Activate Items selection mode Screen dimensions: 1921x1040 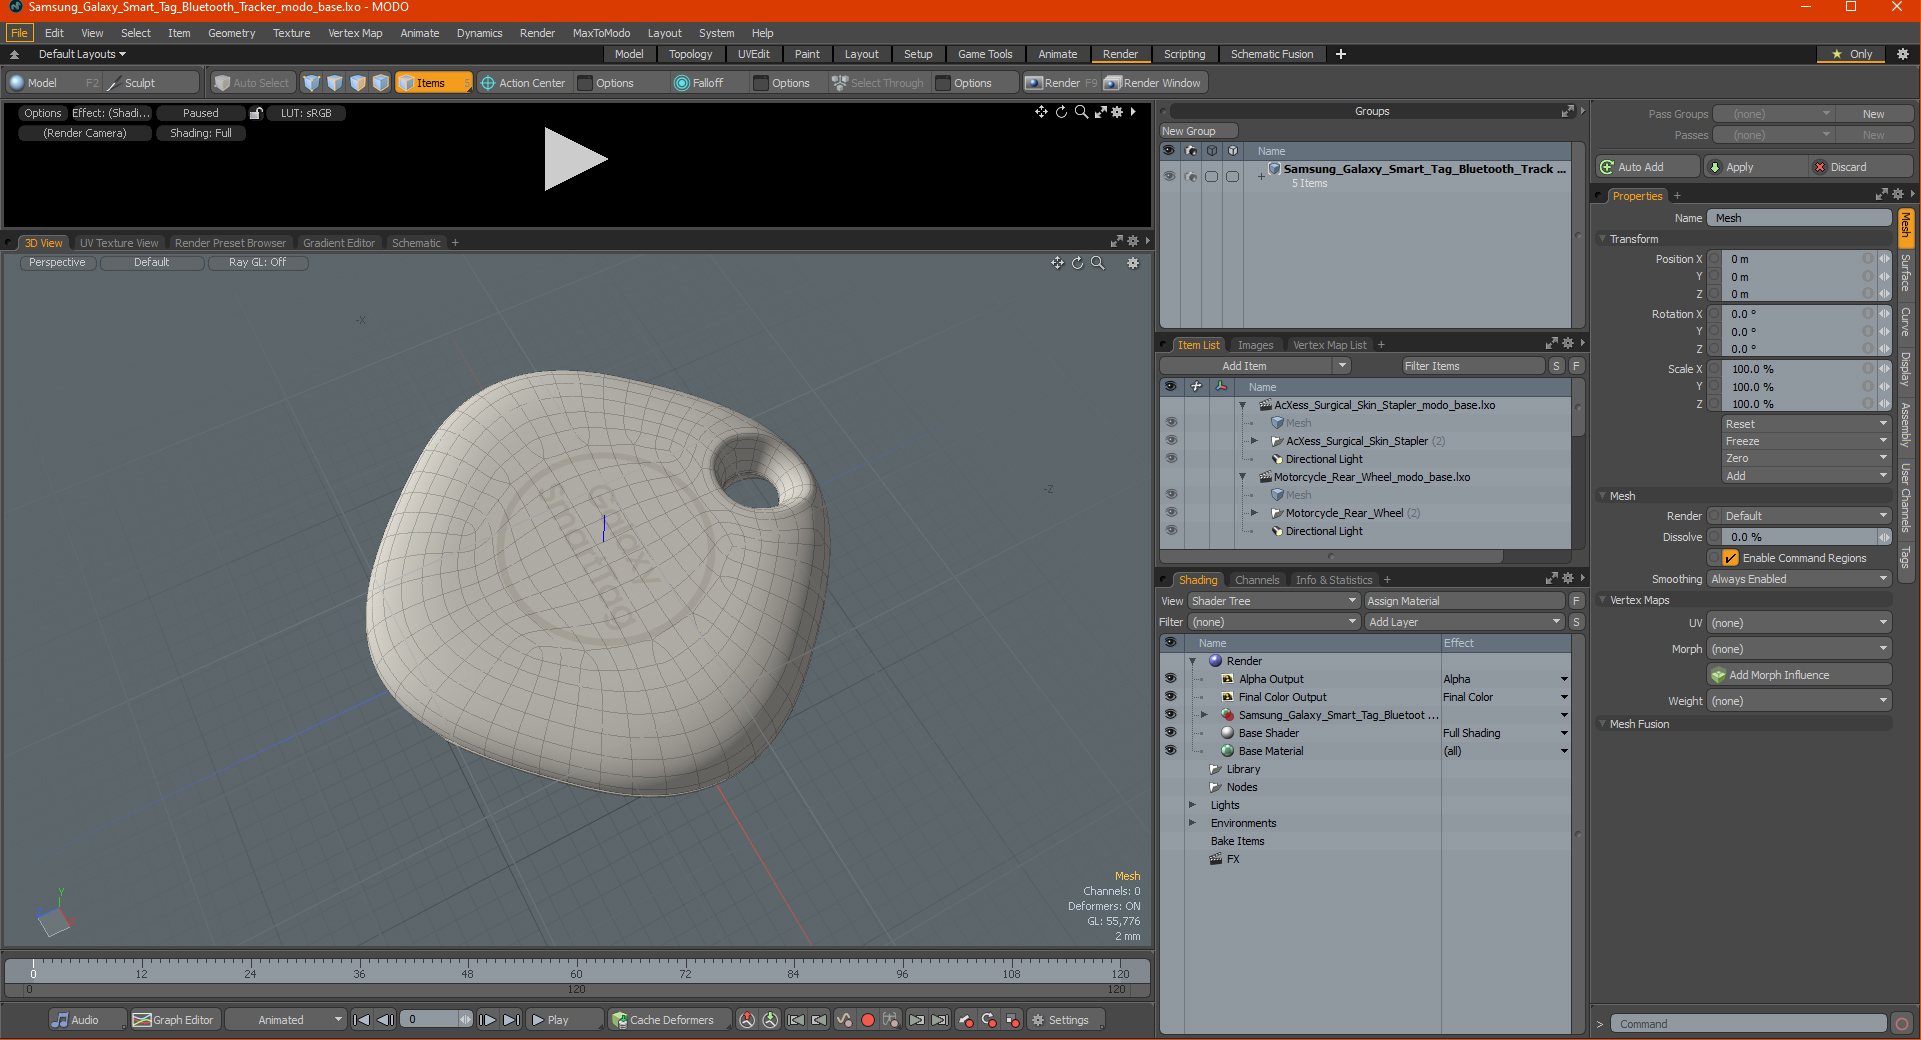point(433,83)
